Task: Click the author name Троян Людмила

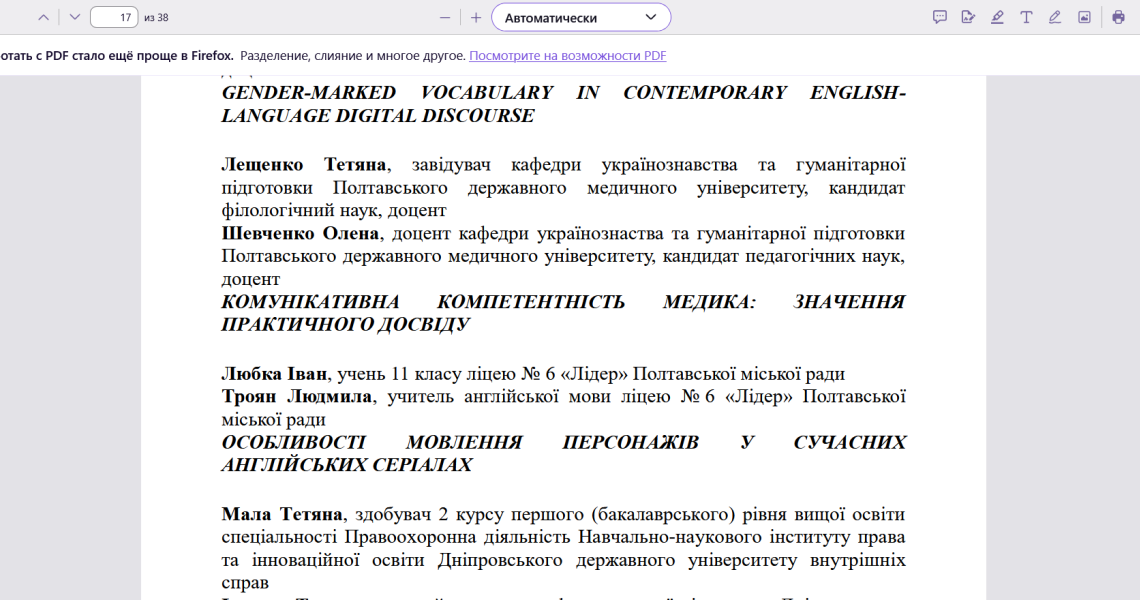Action: pyautogui.click(x=297, y=396)
